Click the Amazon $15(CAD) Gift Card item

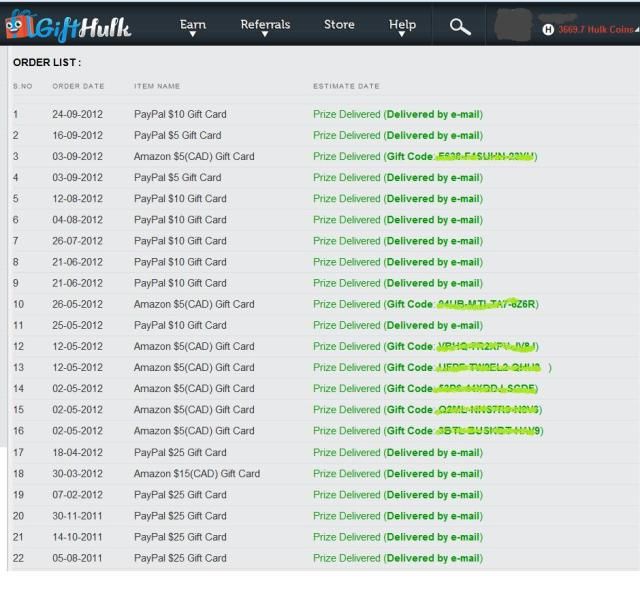click(196, 474)
